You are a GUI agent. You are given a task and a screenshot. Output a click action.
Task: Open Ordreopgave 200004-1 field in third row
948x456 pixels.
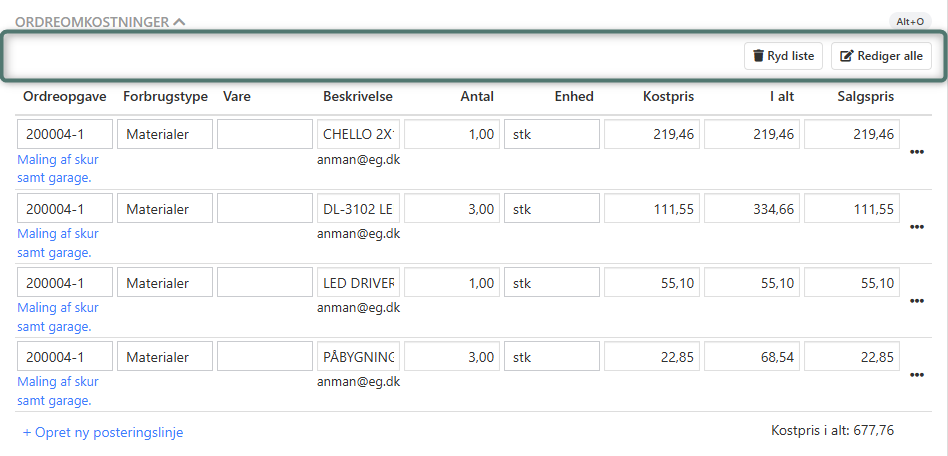(x=65, y=283)
